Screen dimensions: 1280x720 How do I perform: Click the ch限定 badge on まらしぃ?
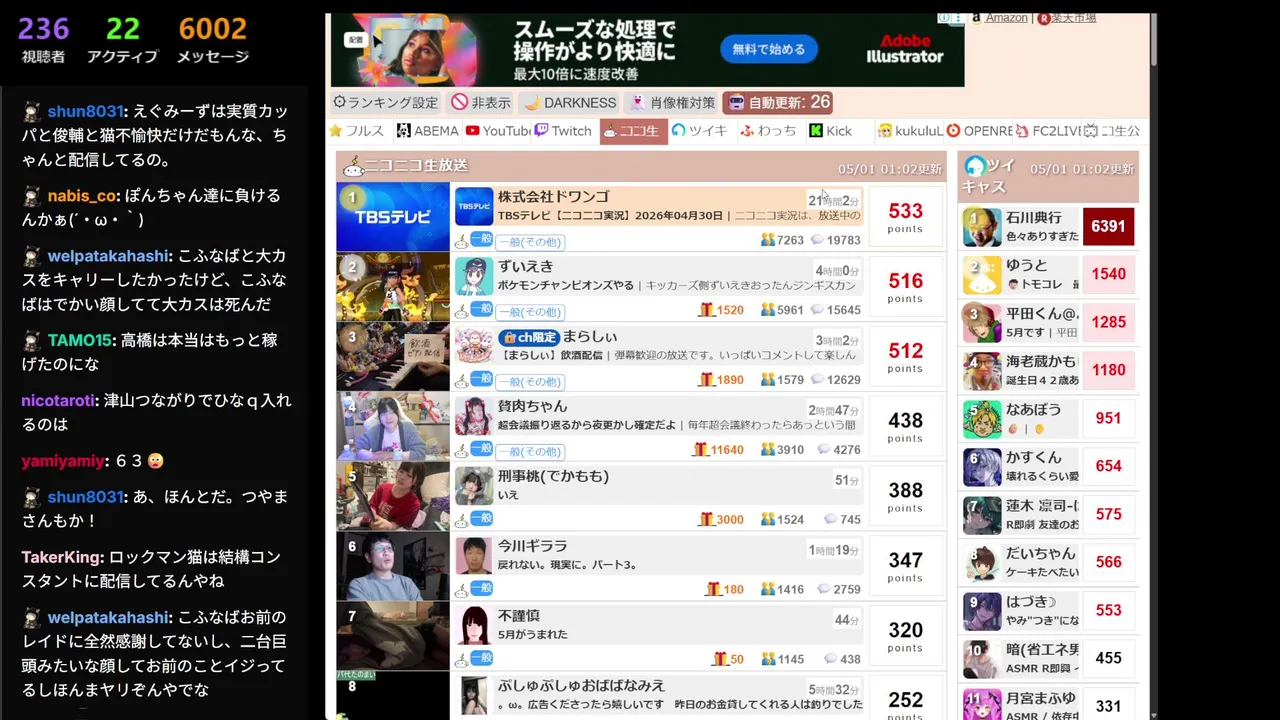pyautogui.click(x=528, y=337)
